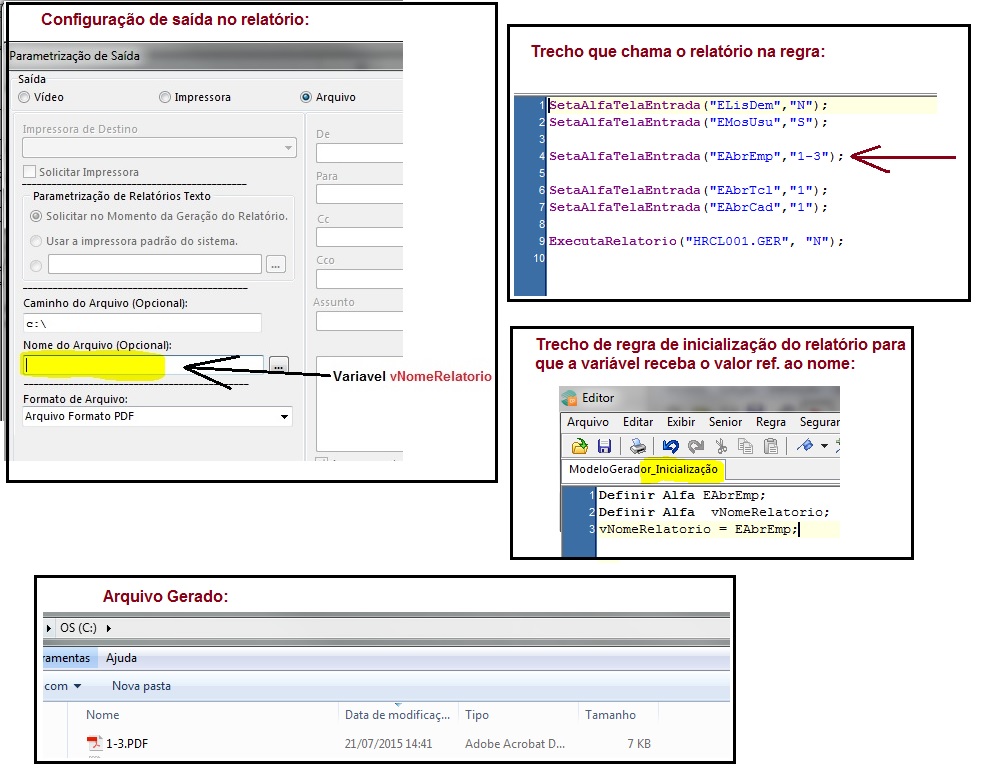Switch to the ModeloGerador_Inicialização tab

(x=643, y=469)
